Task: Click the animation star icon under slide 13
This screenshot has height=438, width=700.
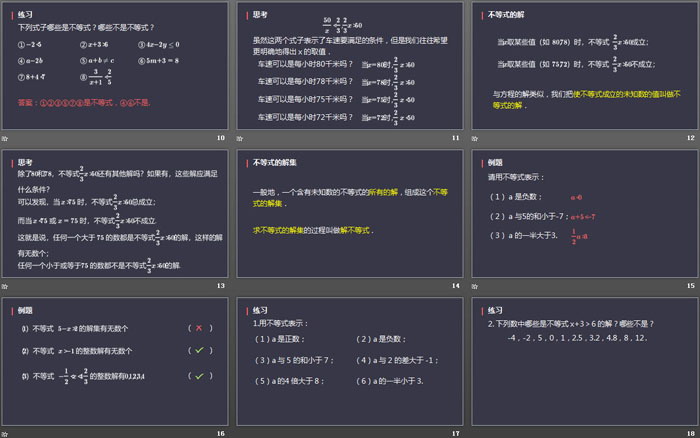Action: [5, 286]
